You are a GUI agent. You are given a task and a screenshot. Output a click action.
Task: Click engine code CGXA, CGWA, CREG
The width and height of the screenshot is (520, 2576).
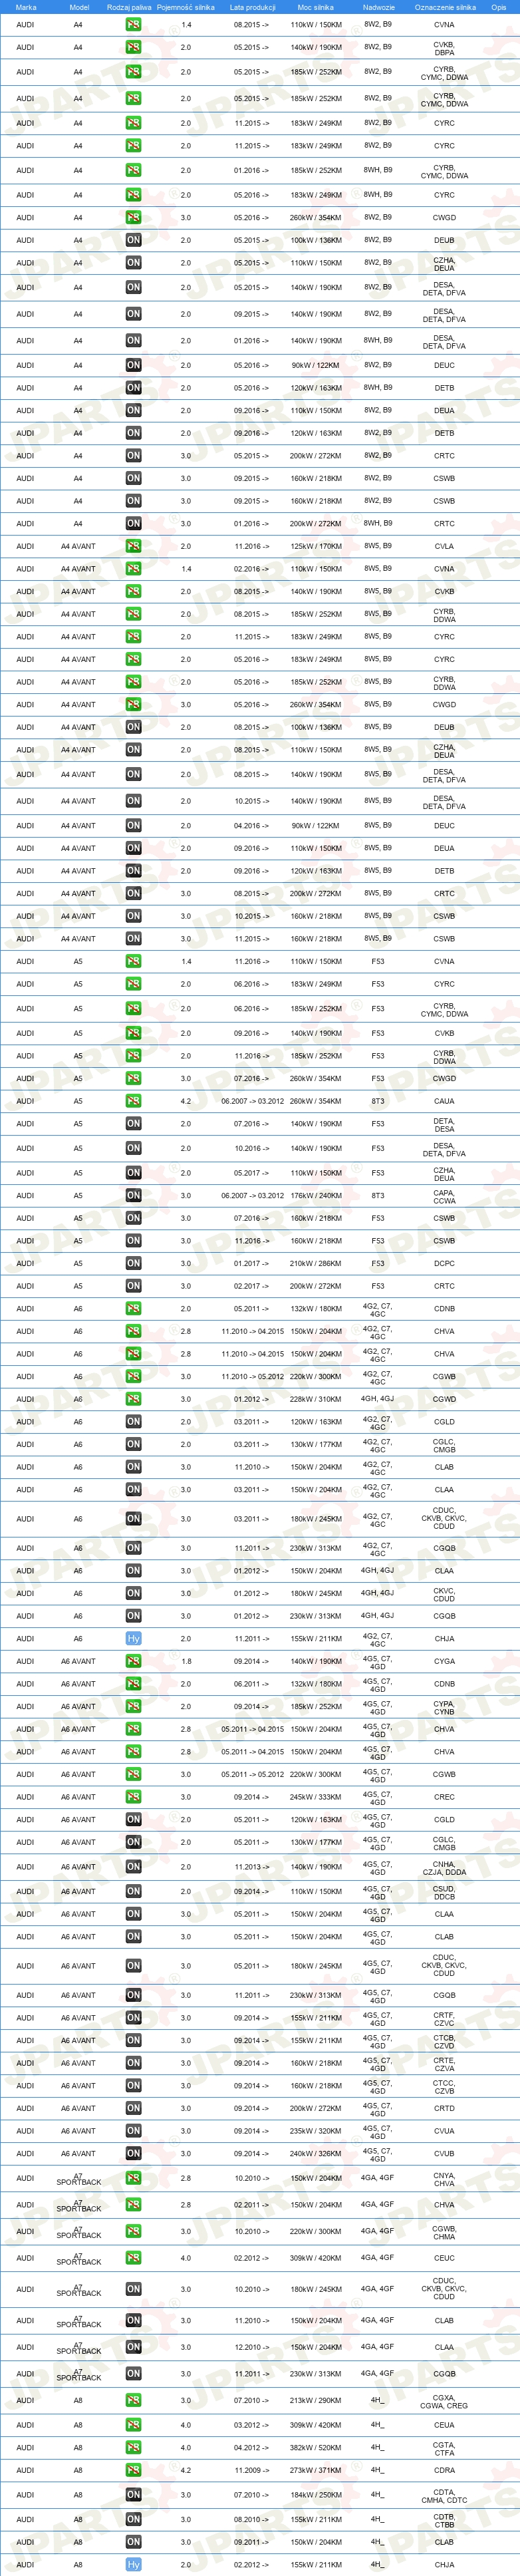click(444, 2401)
